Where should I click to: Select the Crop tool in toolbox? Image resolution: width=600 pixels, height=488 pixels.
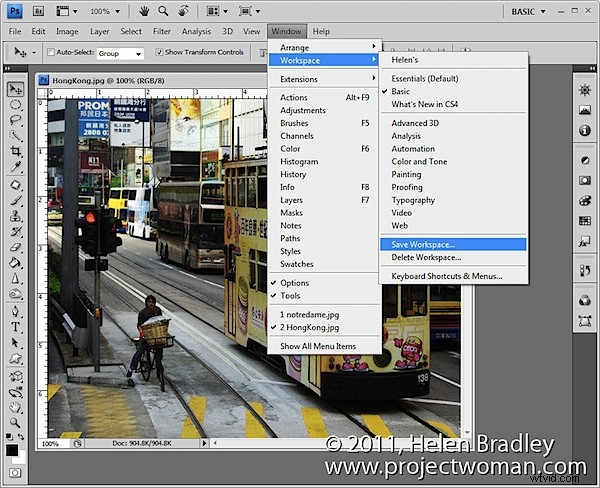click(x=15, y=151)
